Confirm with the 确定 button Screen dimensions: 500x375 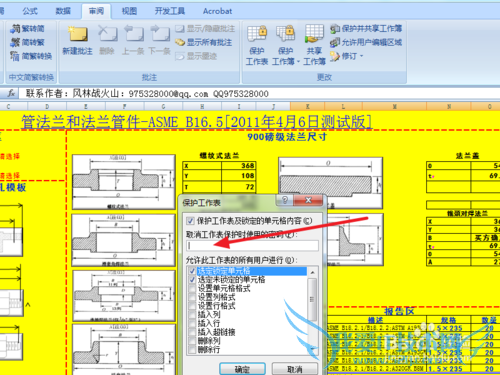click(x=242, y=369)
